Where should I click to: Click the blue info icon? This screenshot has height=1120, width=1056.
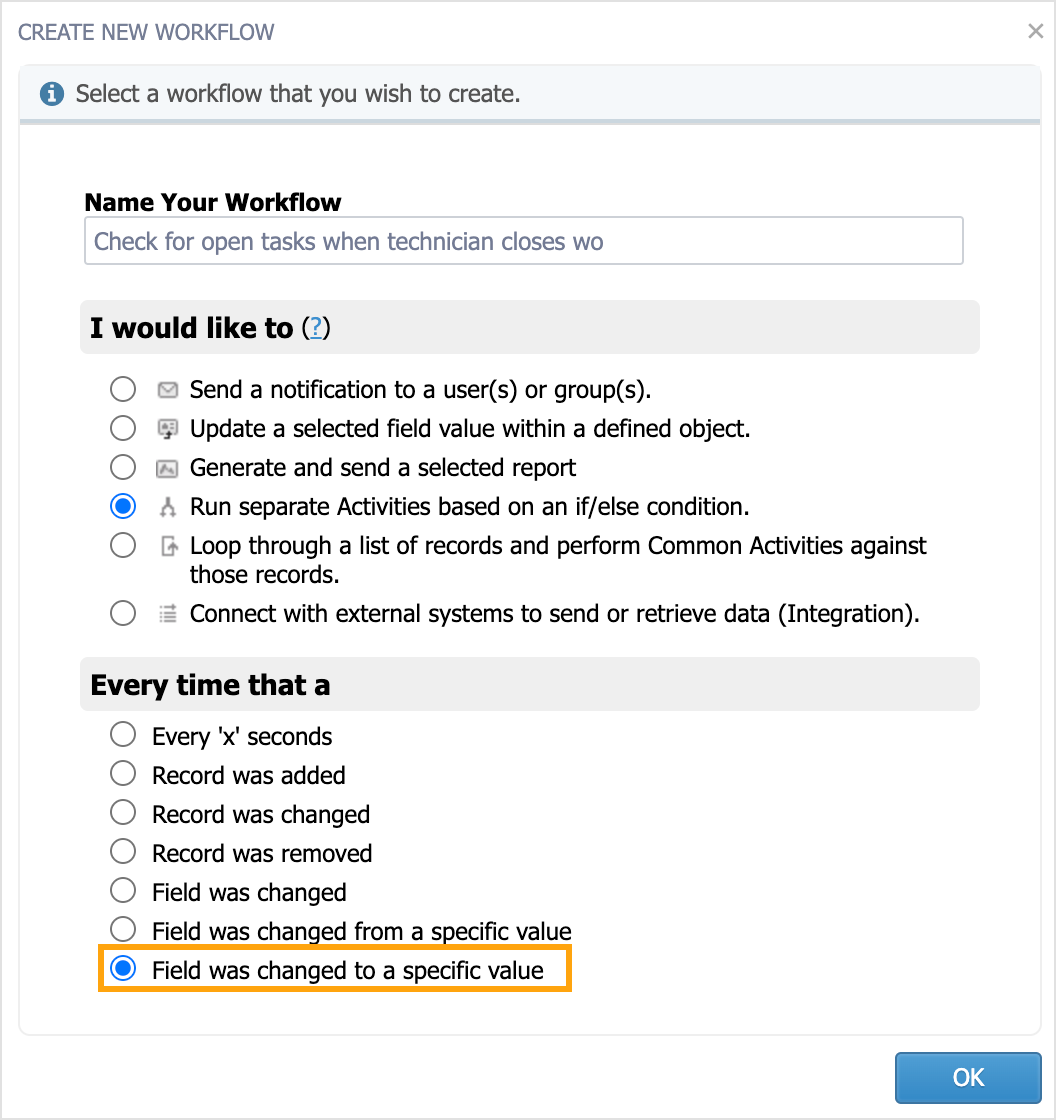click(x=51, y=94)
